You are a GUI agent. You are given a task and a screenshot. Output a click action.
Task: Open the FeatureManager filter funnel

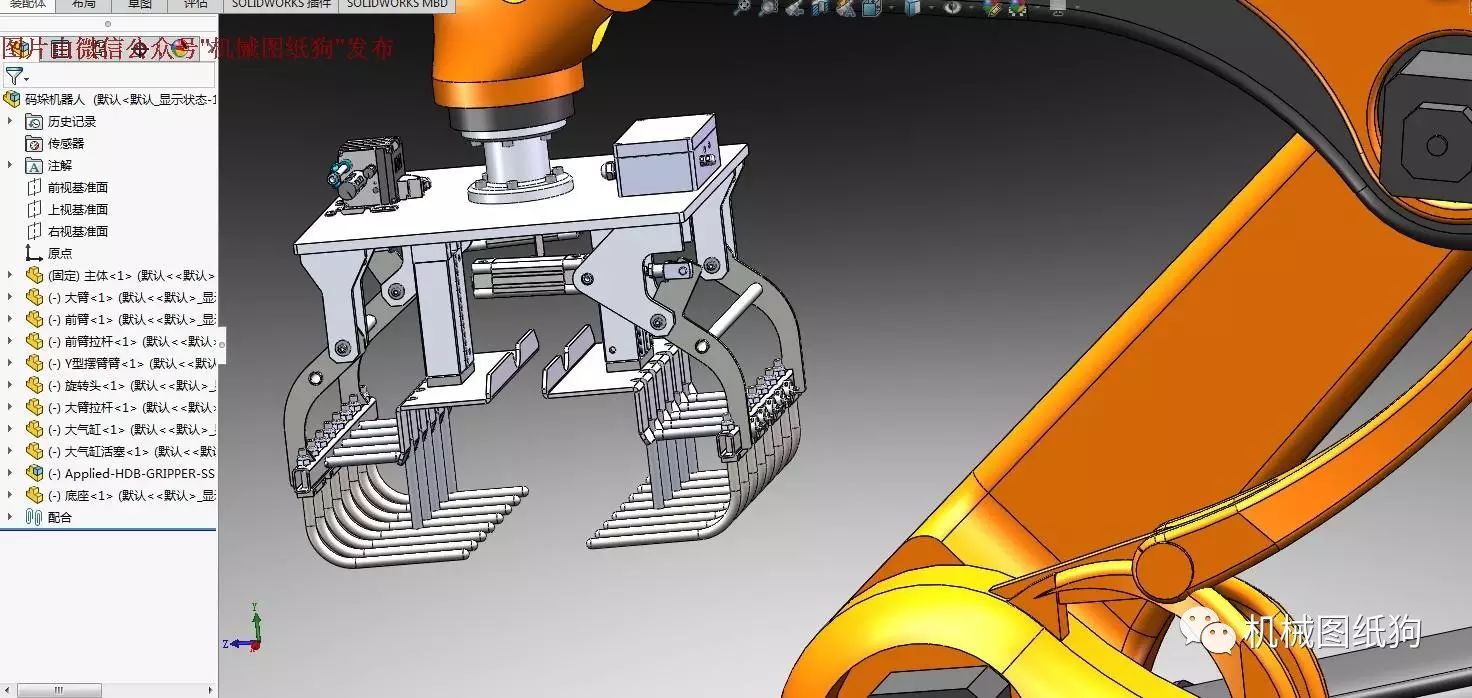tap(14, 76)
